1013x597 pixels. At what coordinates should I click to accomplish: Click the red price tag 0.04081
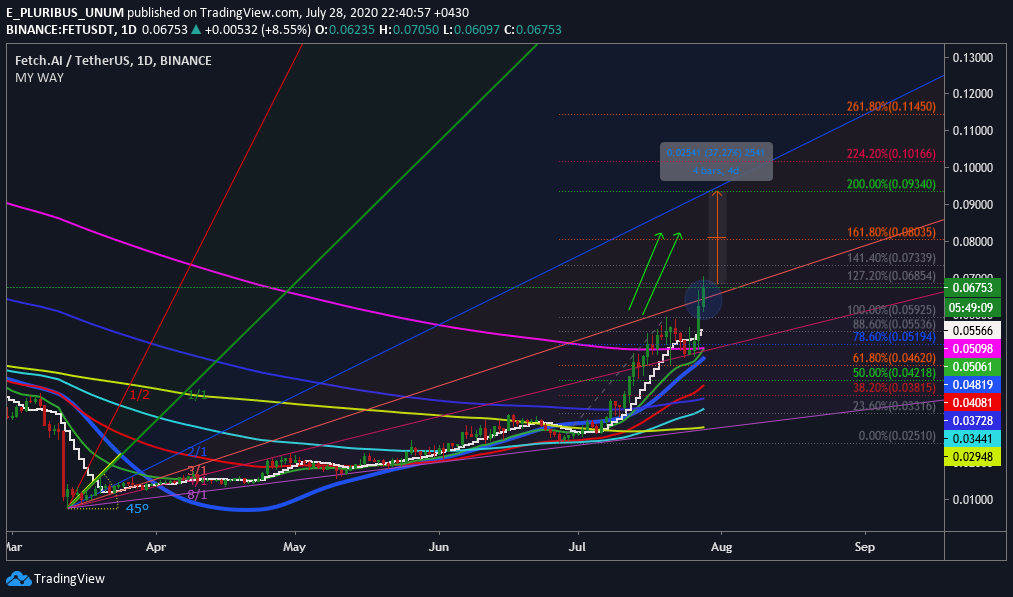click(x=974, y=403)
